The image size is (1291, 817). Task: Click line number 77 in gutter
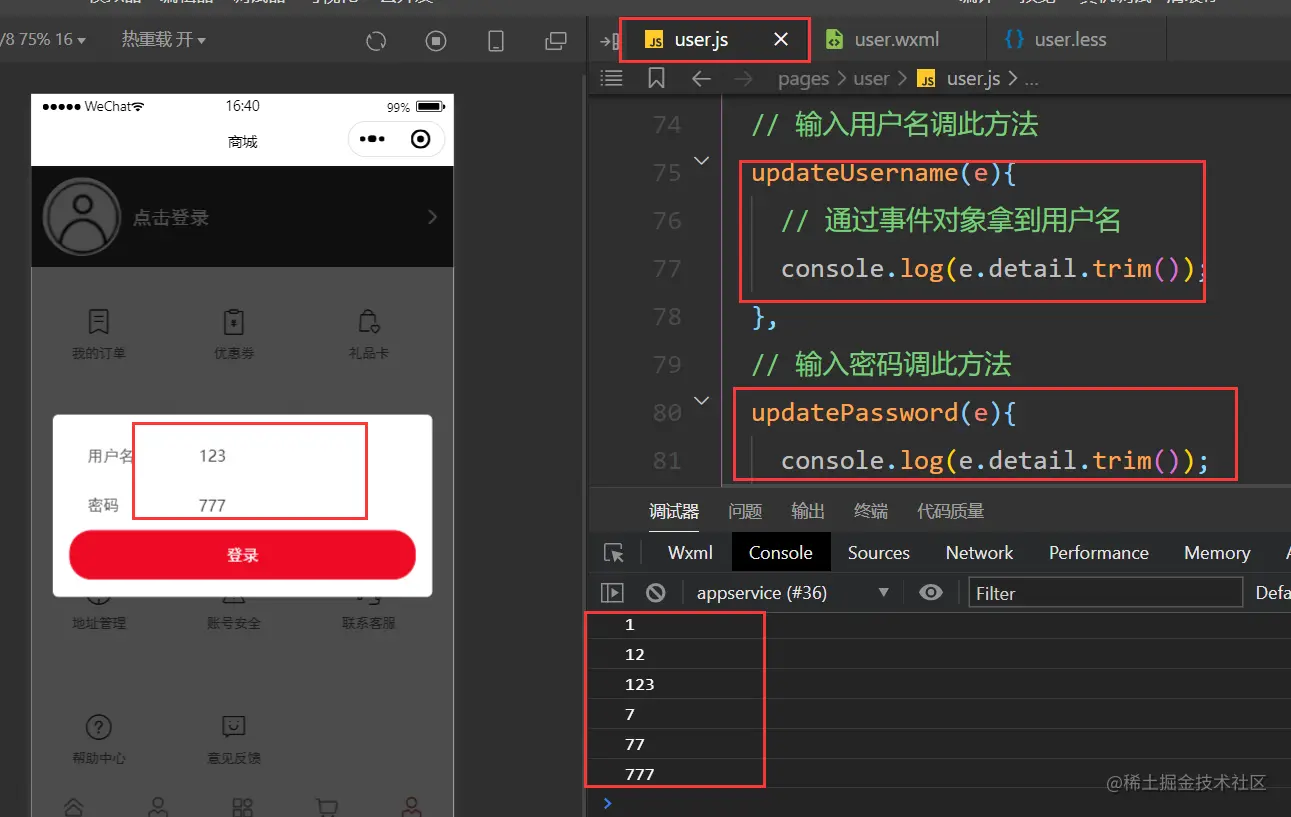666,268
